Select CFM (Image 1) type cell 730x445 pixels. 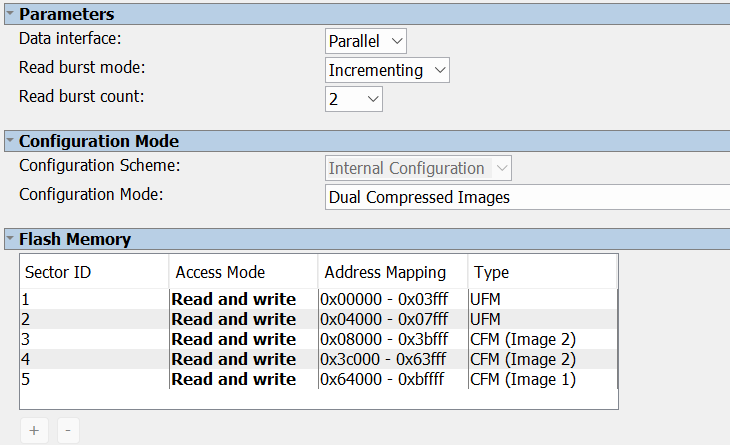click(x=523, y=379)
